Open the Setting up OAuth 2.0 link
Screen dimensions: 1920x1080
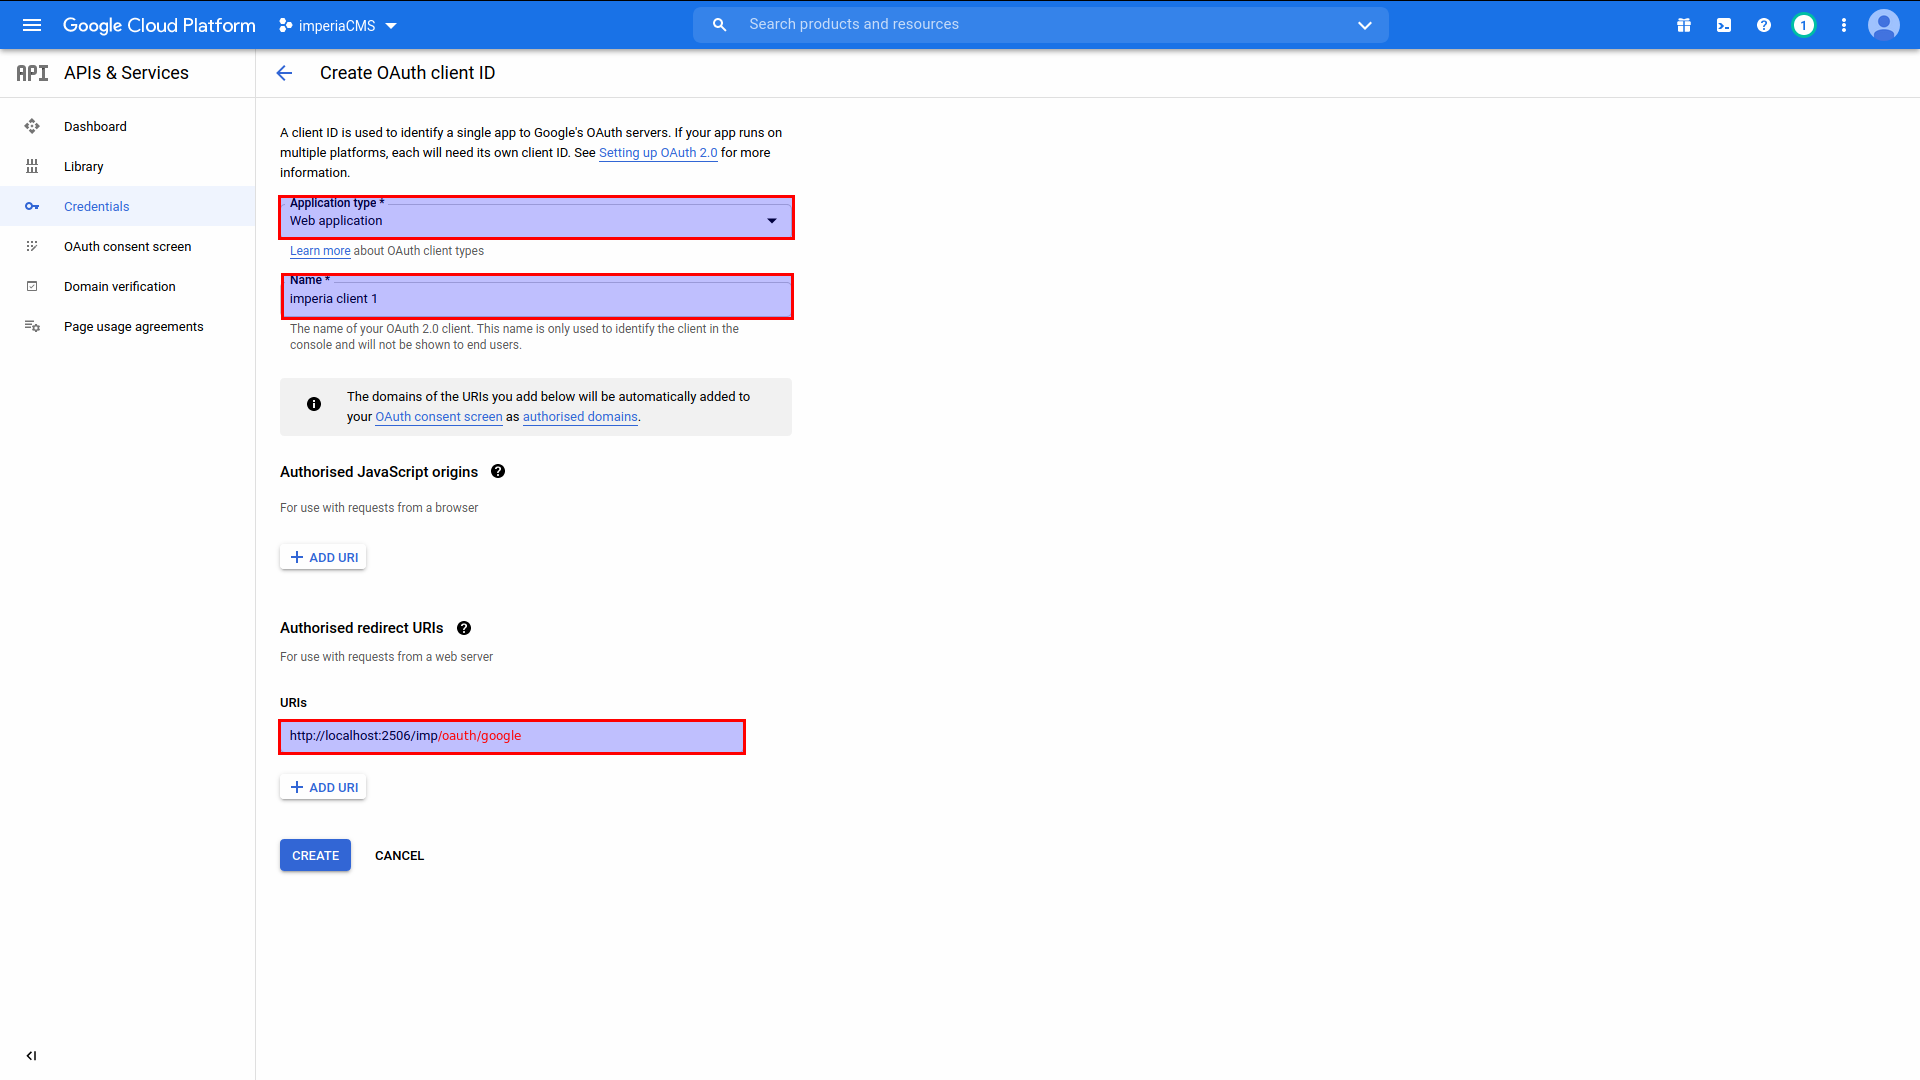tap(658, 153)
